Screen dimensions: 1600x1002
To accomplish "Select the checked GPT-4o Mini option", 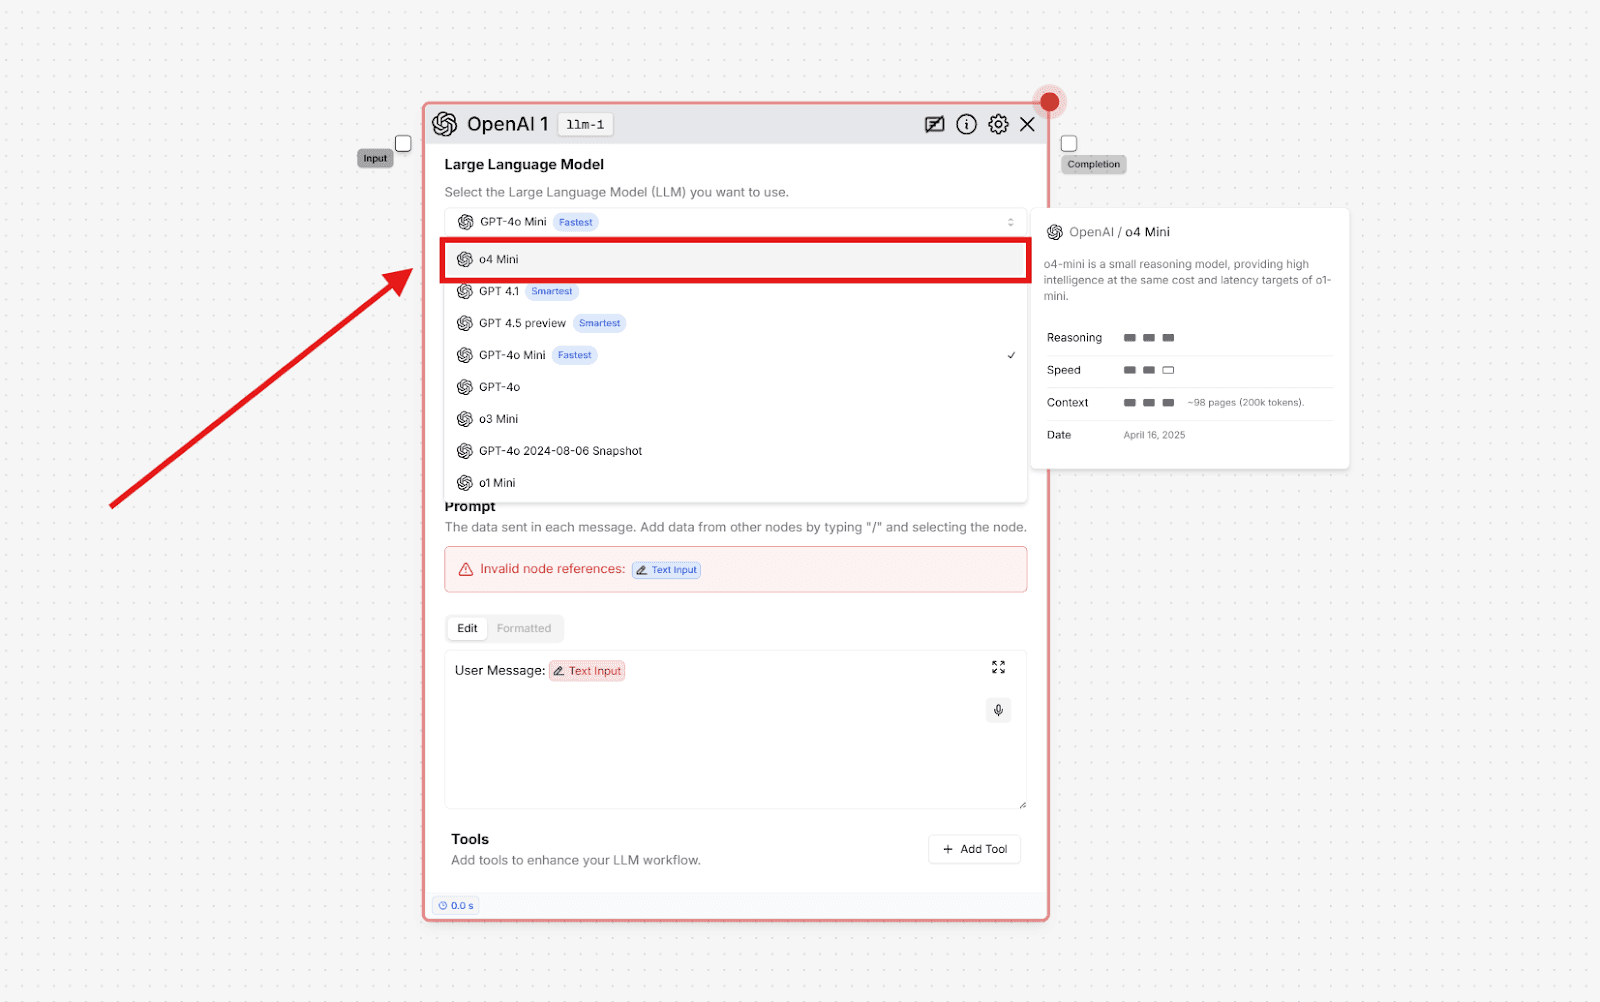I will [735, 355].
